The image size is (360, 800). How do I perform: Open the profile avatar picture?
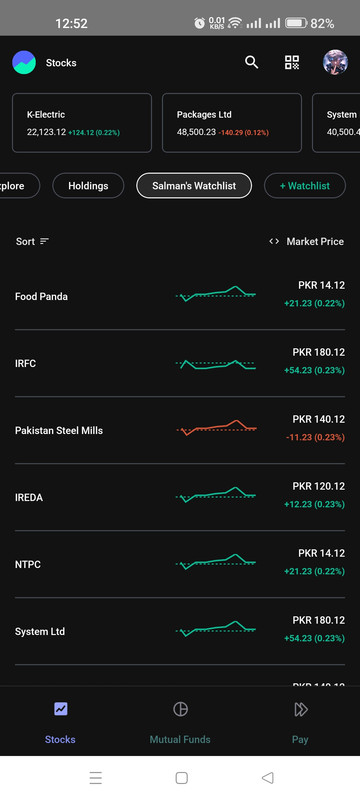click(336, 62)
